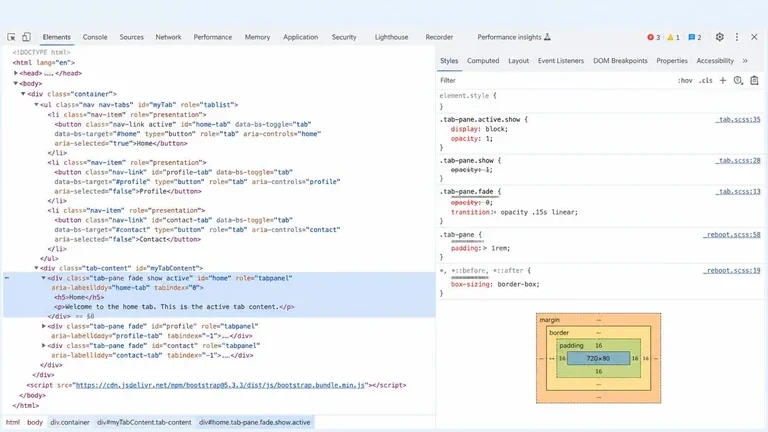
Task: Toggle element state with :hov
Action: [685, 80]
